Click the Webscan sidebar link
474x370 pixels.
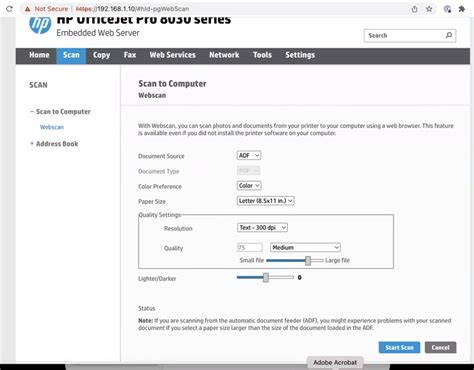click(52, 127)
